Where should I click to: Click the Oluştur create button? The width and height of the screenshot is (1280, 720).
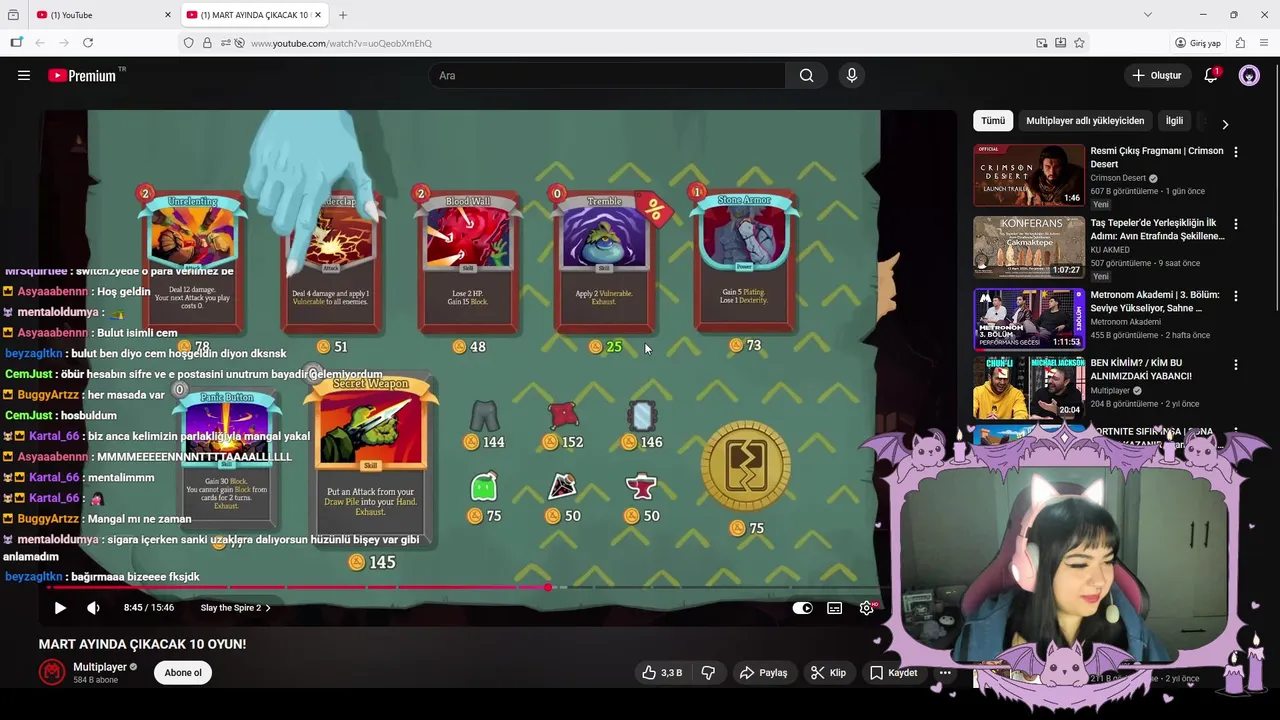(1157, 75)
